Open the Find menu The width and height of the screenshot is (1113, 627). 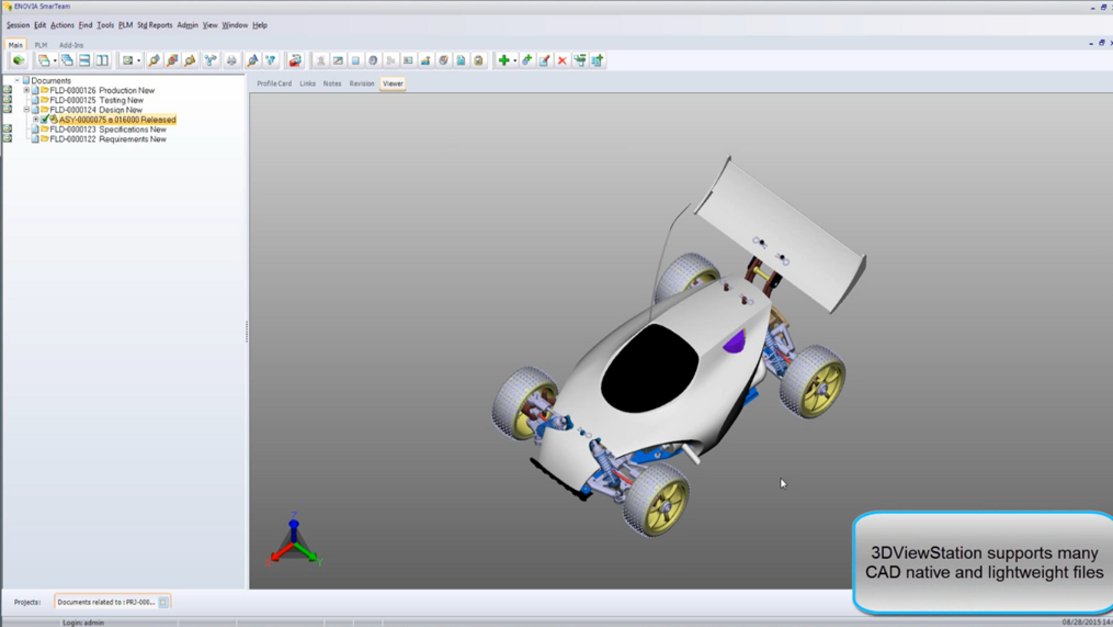(85, 25)
